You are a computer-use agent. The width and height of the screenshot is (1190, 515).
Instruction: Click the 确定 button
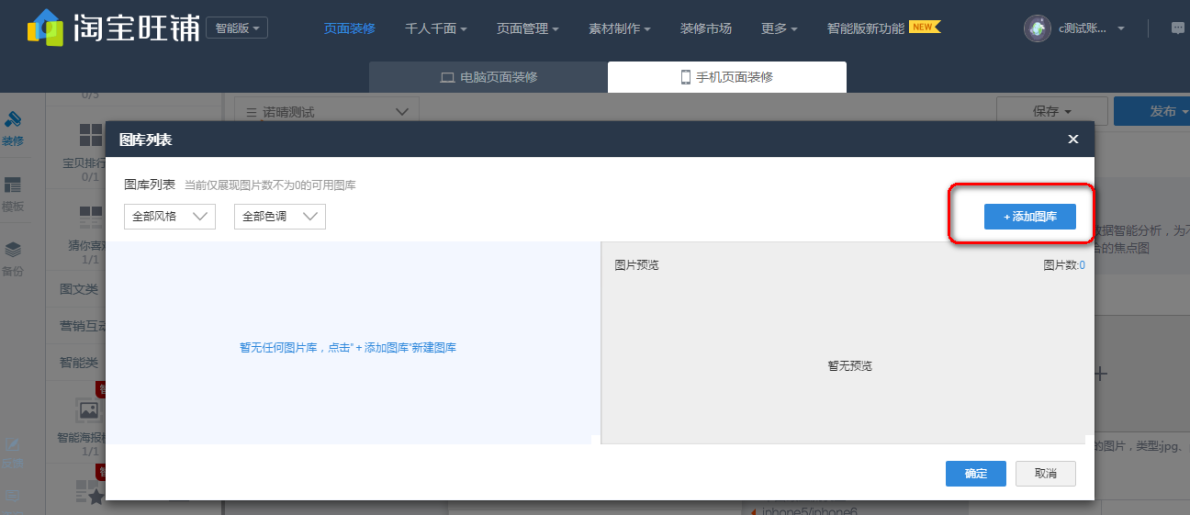point(975,473)
